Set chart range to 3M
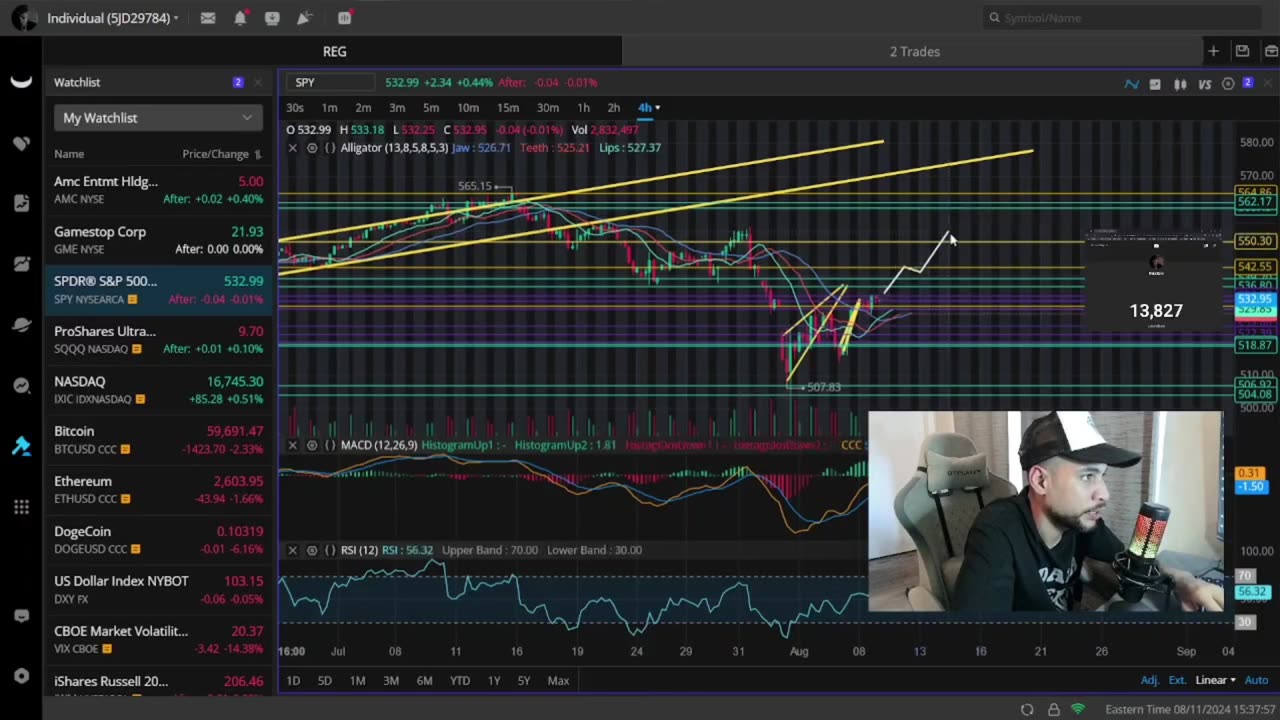Image resolution: width=1280 pixels, height=720 pixels. tap(391, 681)
